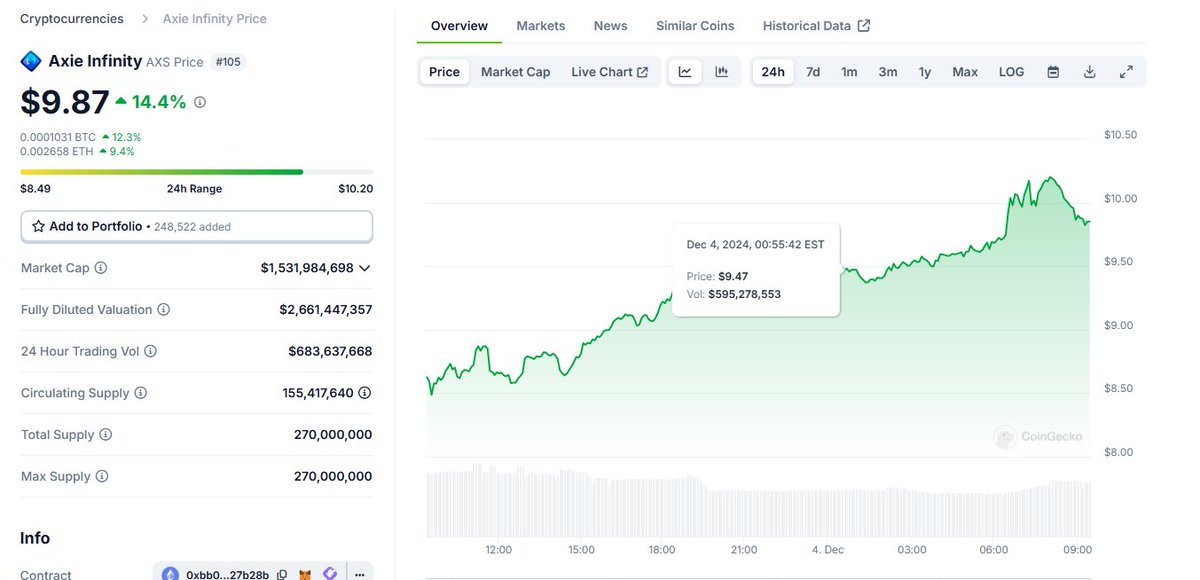Click the $1,531,984,698 market cap value
The width and height of the screenshot is (1200, 580).
click(x=307, y=268)
